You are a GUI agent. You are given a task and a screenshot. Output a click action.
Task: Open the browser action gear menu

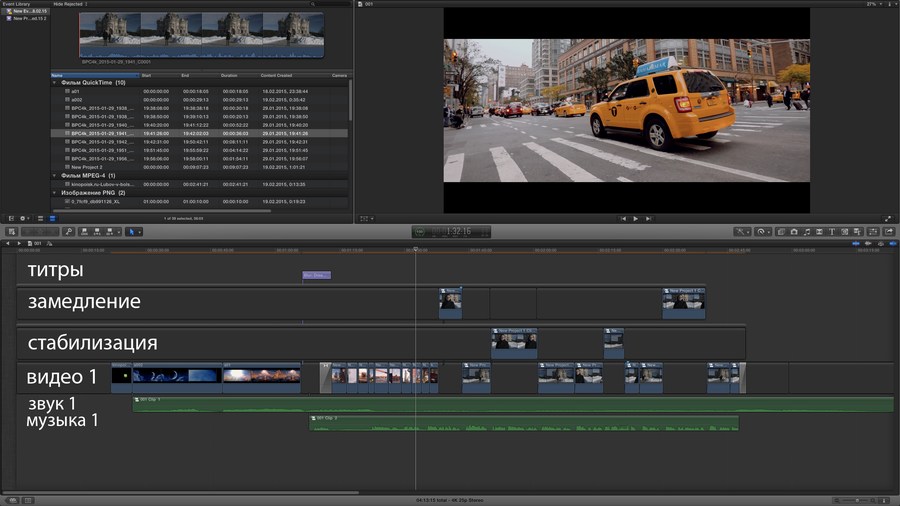(25, 219)
